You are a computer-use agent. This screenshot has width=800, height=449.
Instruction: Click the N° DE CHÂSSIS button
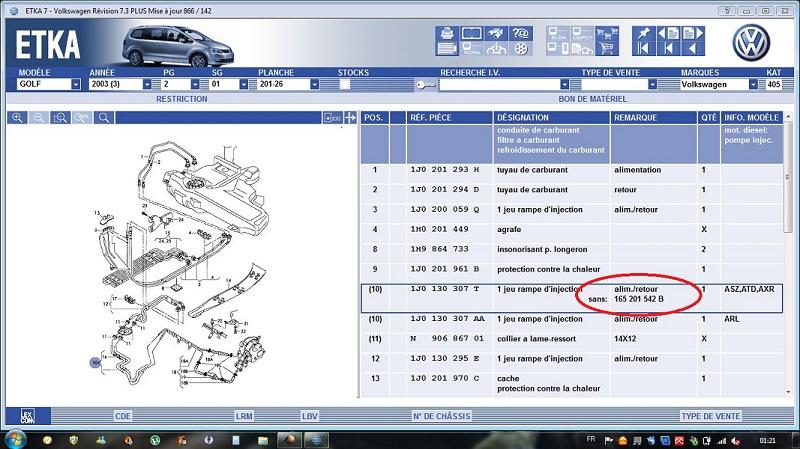coord(441,416)
